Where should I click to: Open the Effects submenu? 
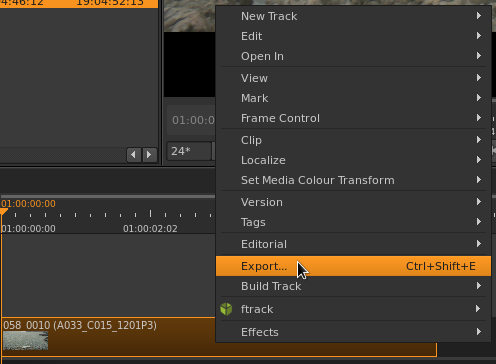[353, 332]
